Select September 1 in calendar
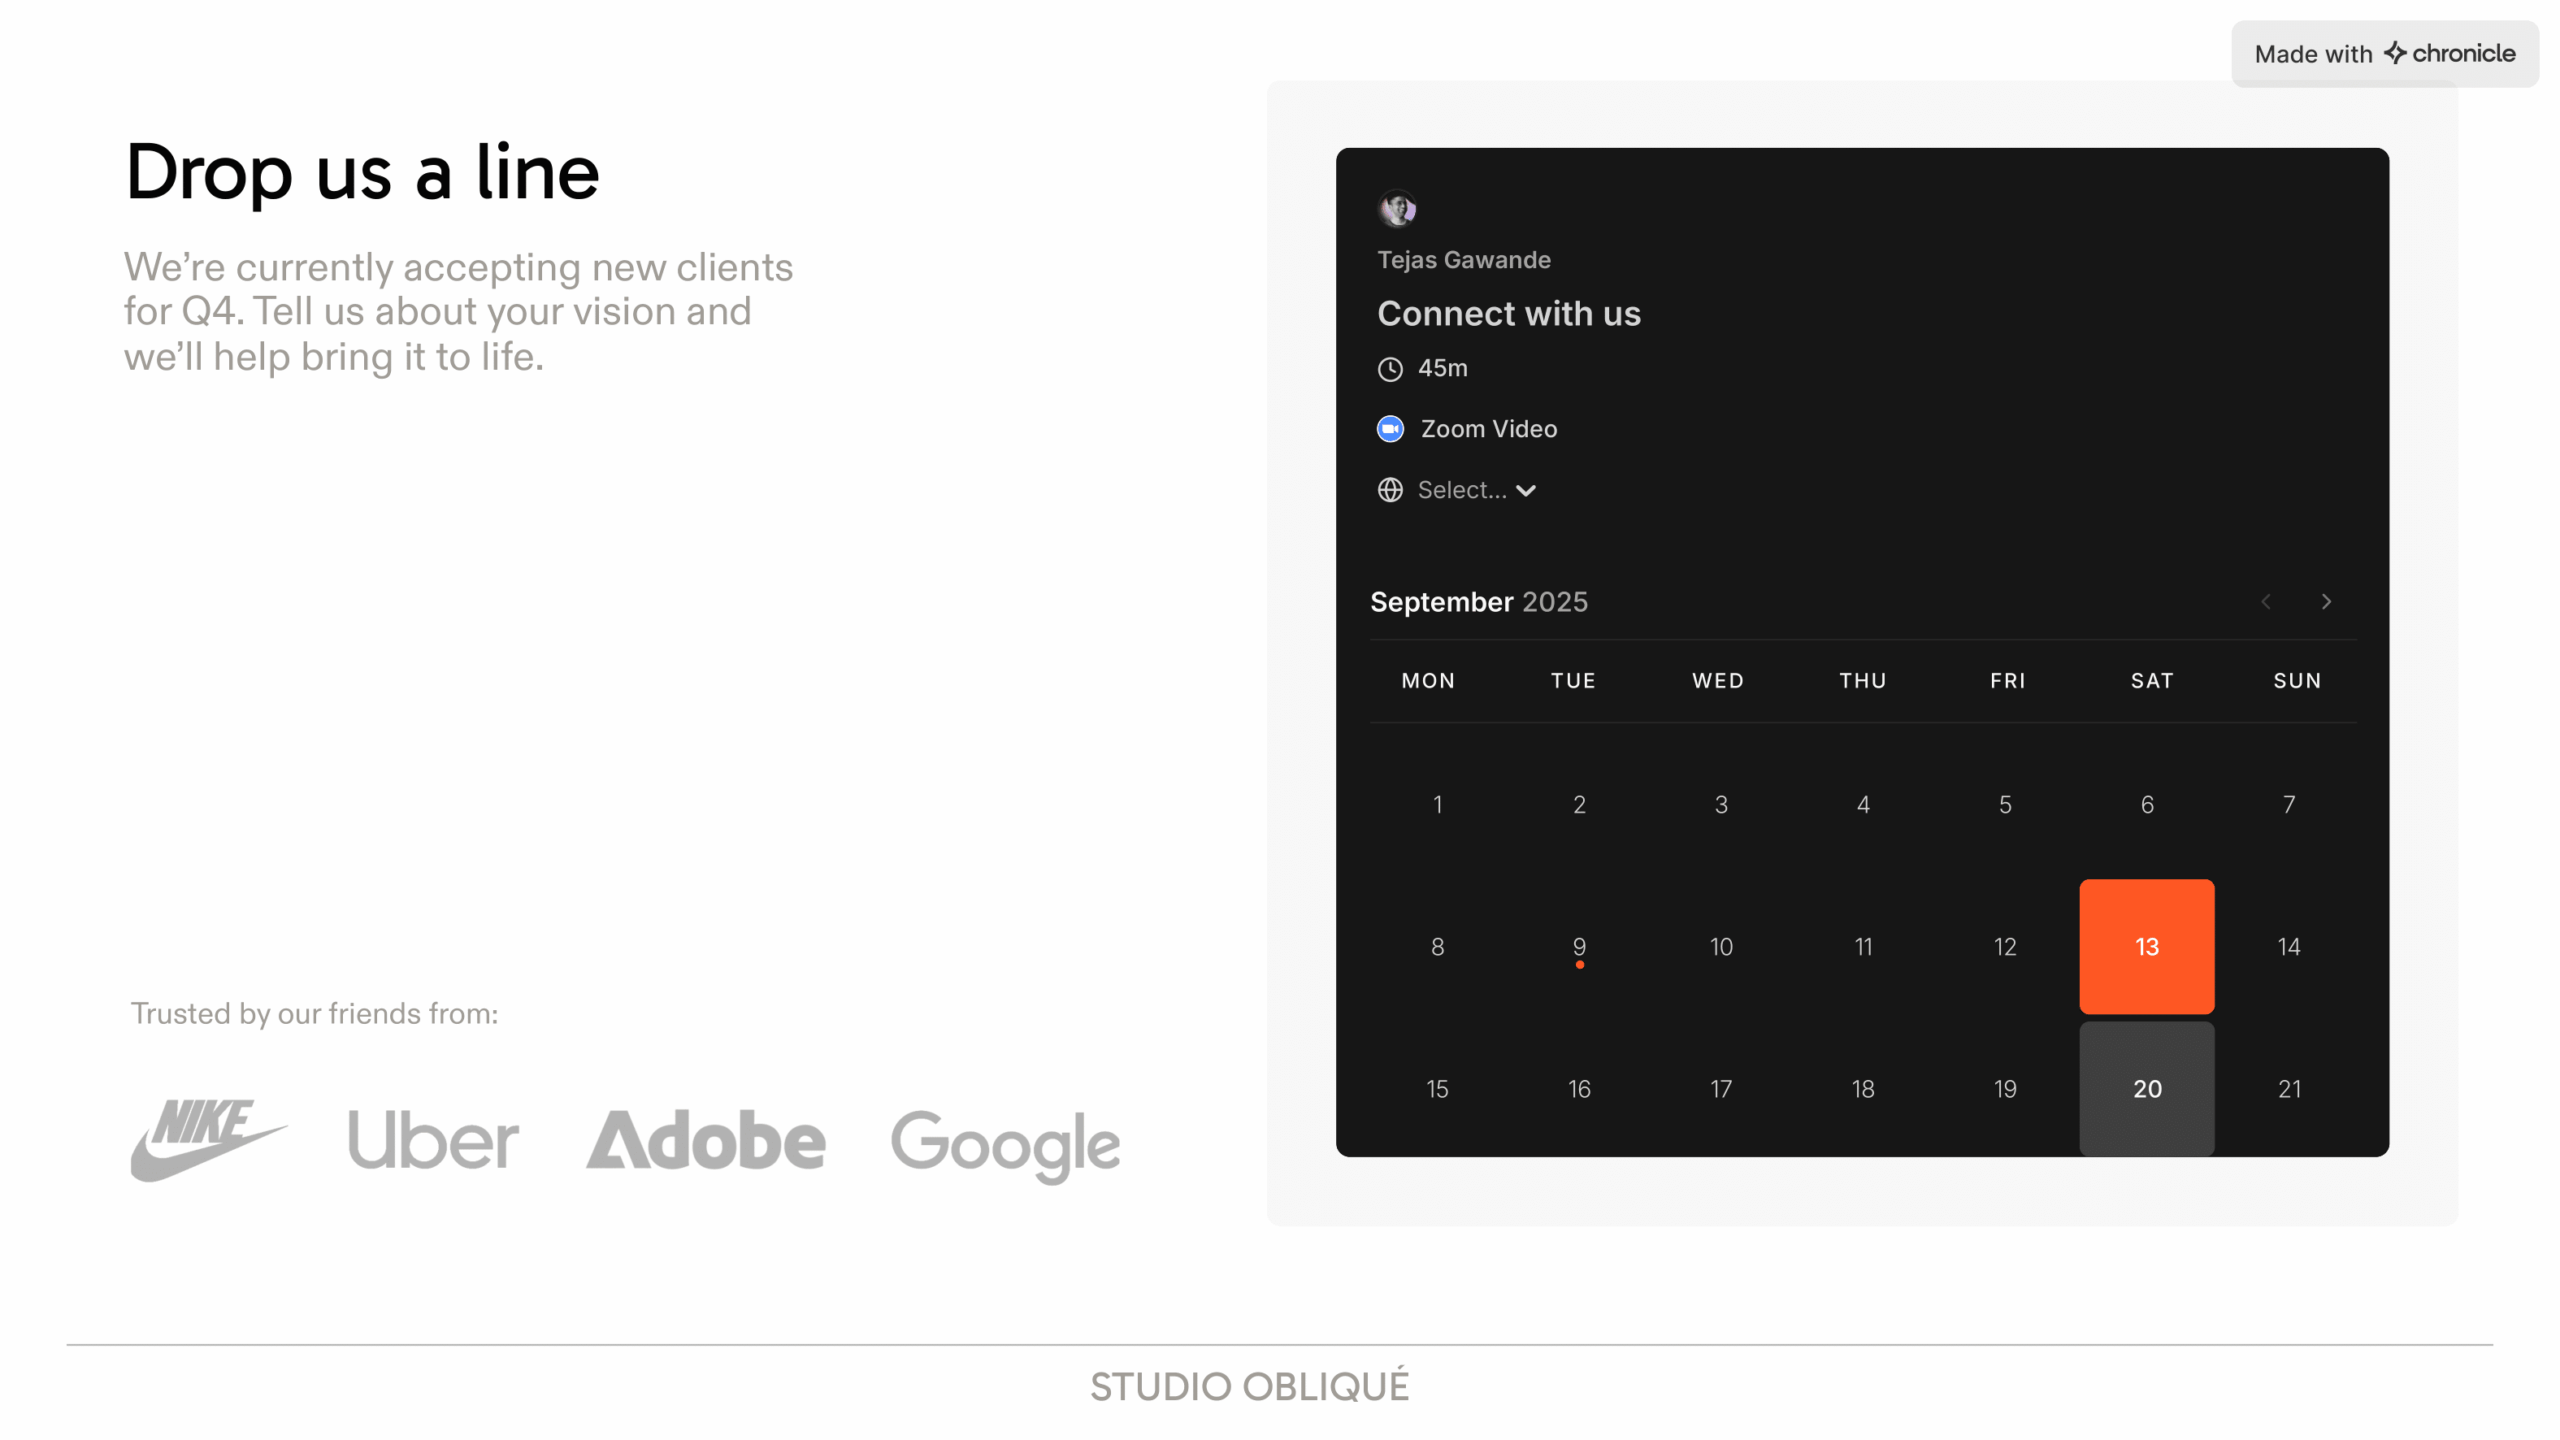Viewport: 2560px width, 1440px height. point(1437,804)
